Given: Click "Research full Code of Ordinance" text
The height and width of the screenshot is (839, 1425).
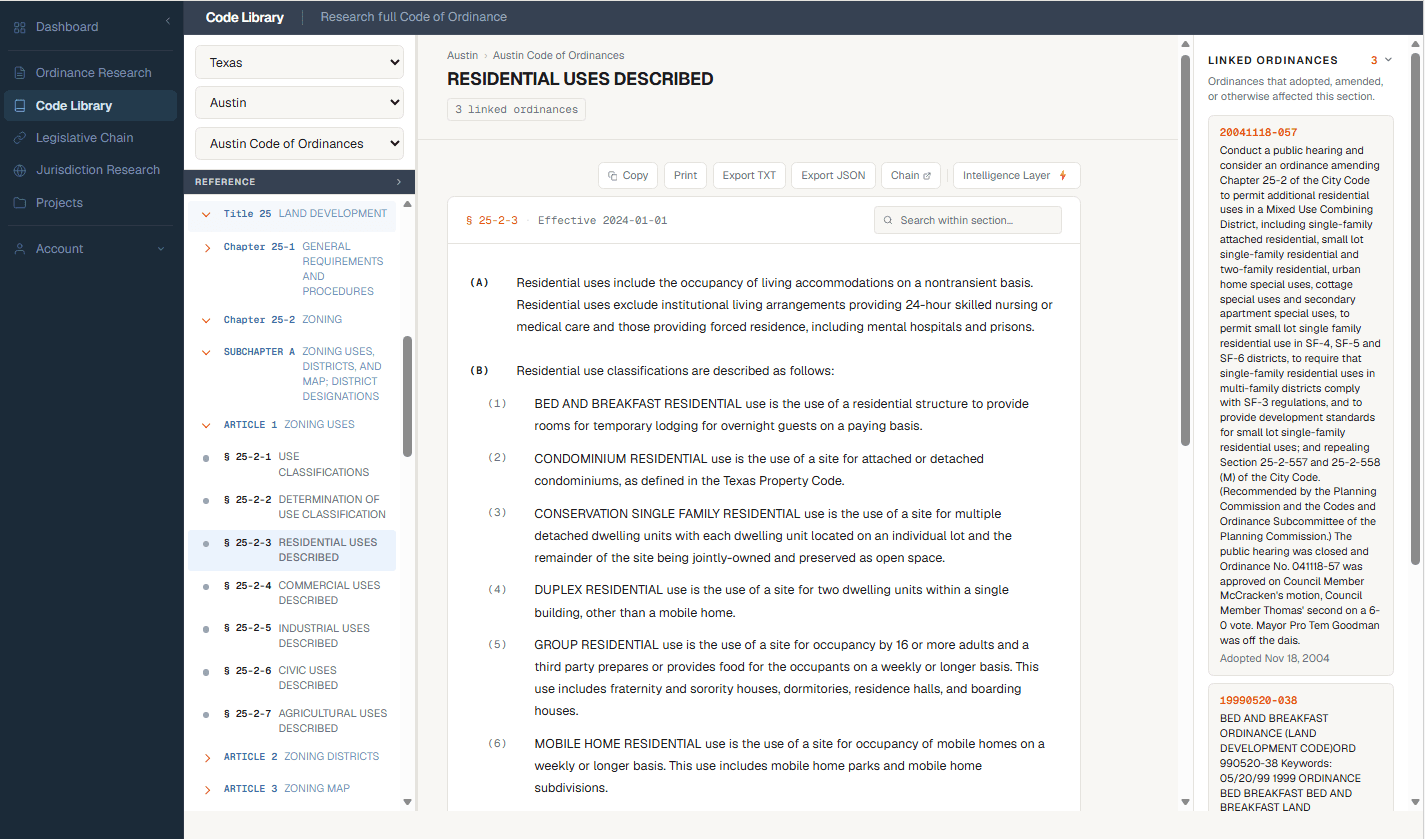Looking at the screenshot, I should [x=413, y=17].
